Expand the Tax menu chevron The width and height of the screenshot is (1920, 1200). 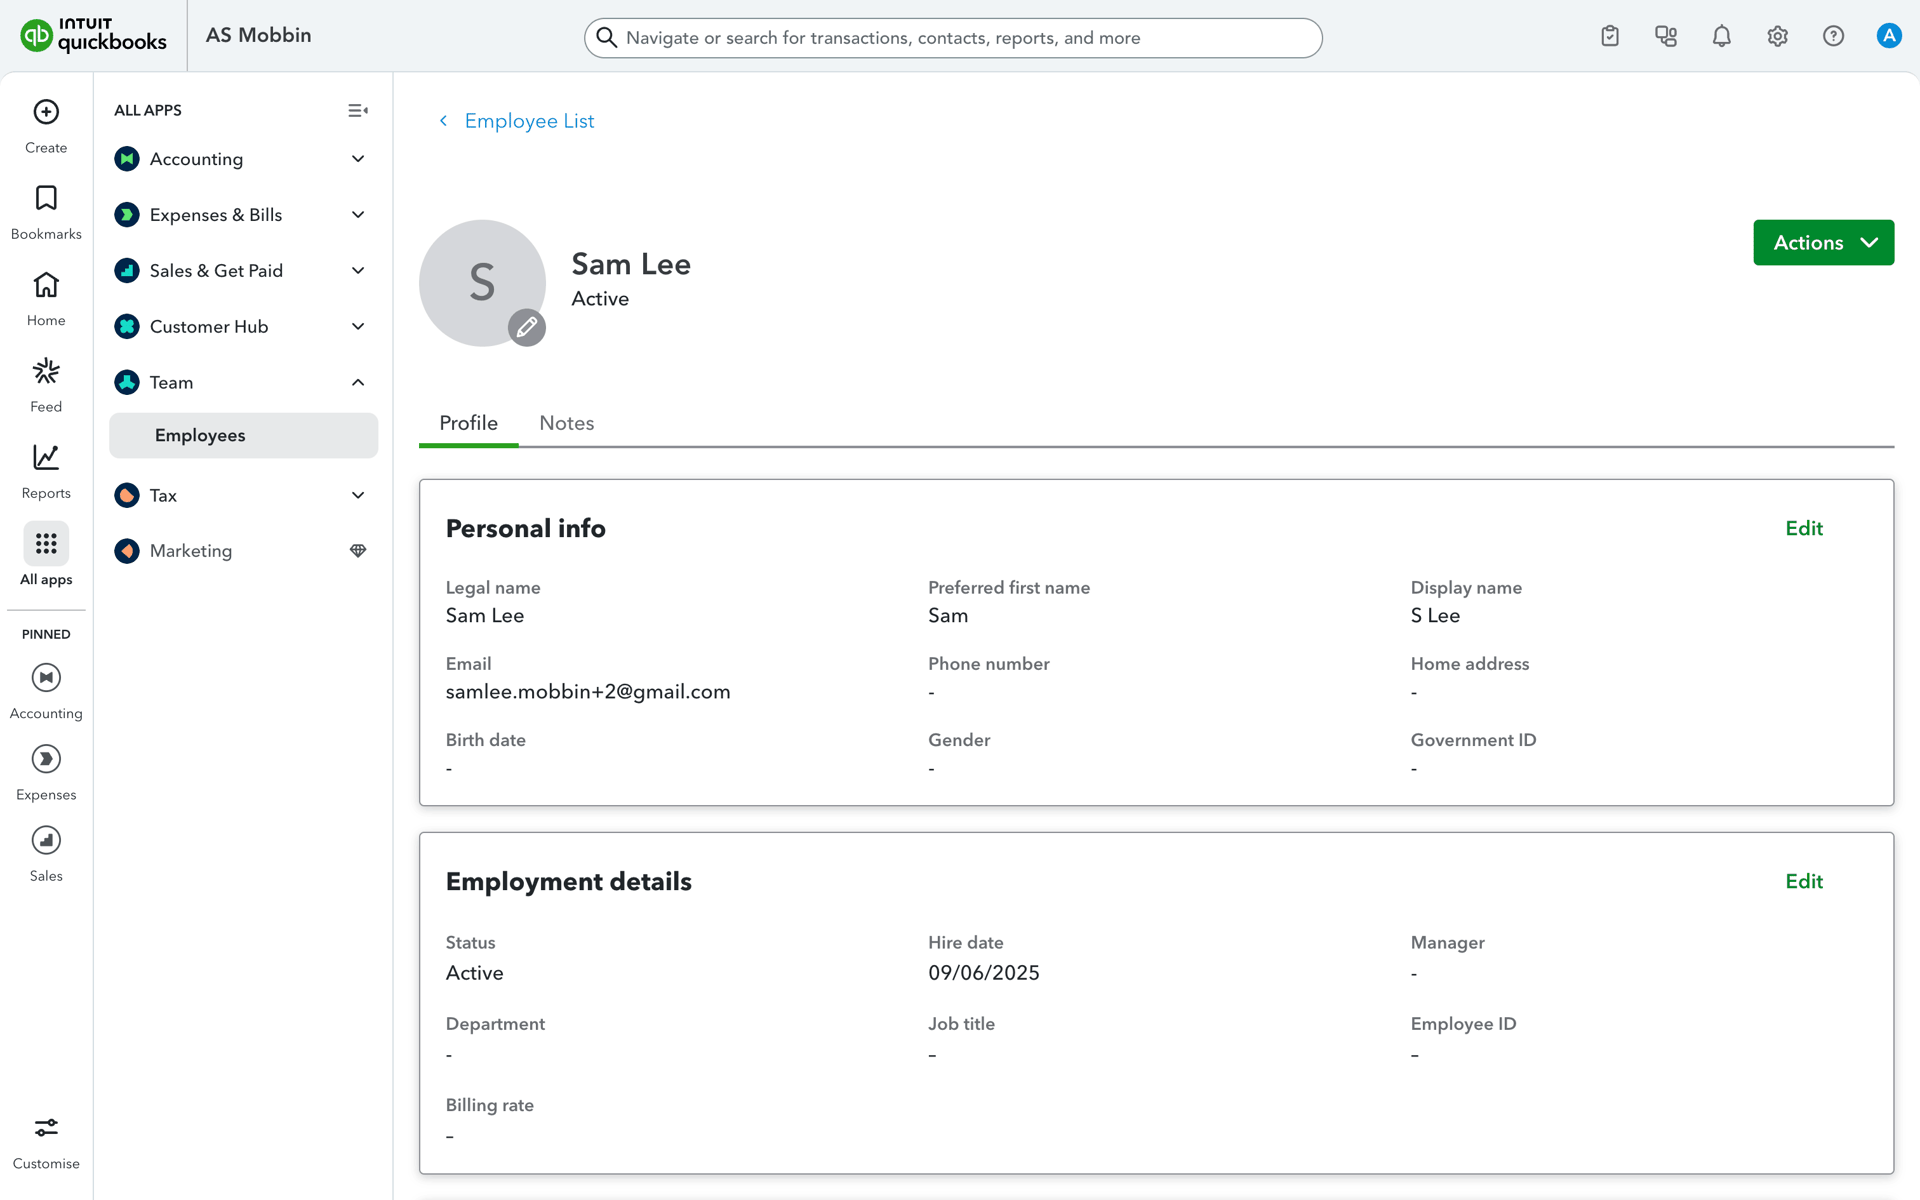(358, 495)
